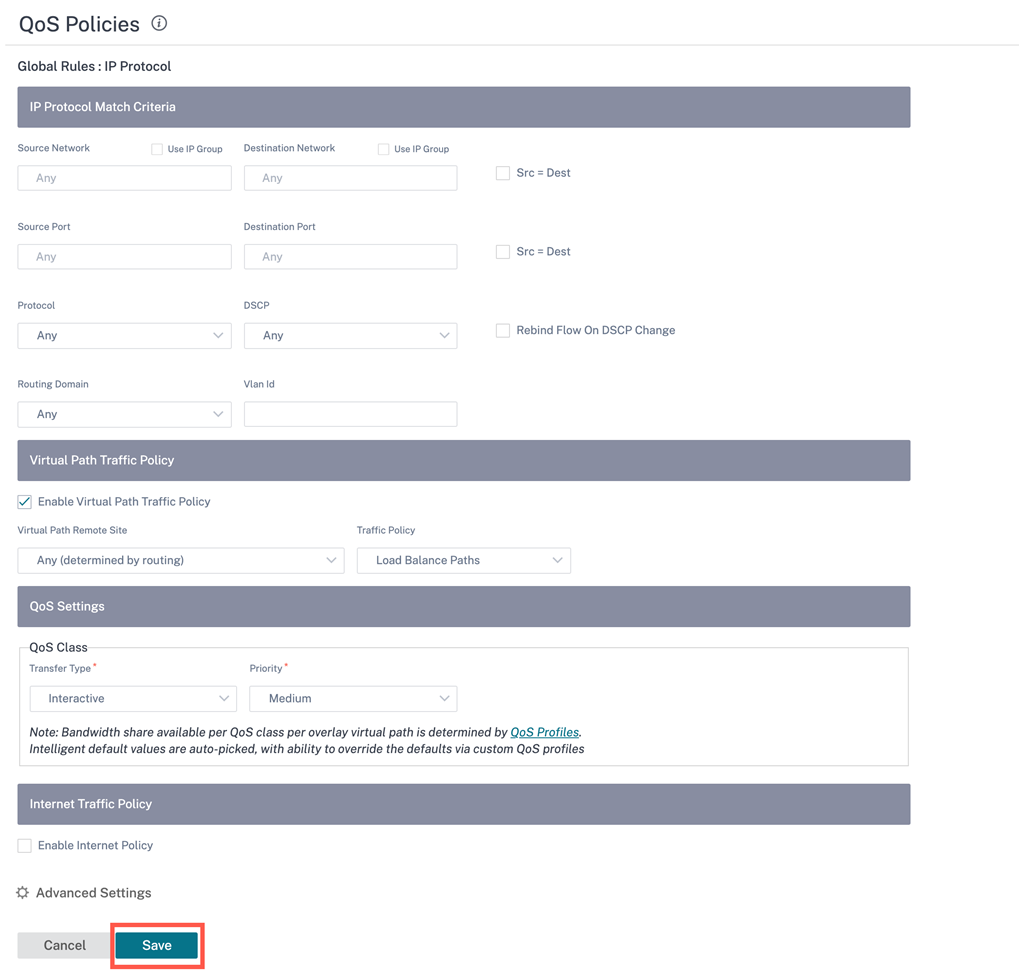Enable Use IP Group for Source Network
1019x977 pixels.
coord(157,149)
